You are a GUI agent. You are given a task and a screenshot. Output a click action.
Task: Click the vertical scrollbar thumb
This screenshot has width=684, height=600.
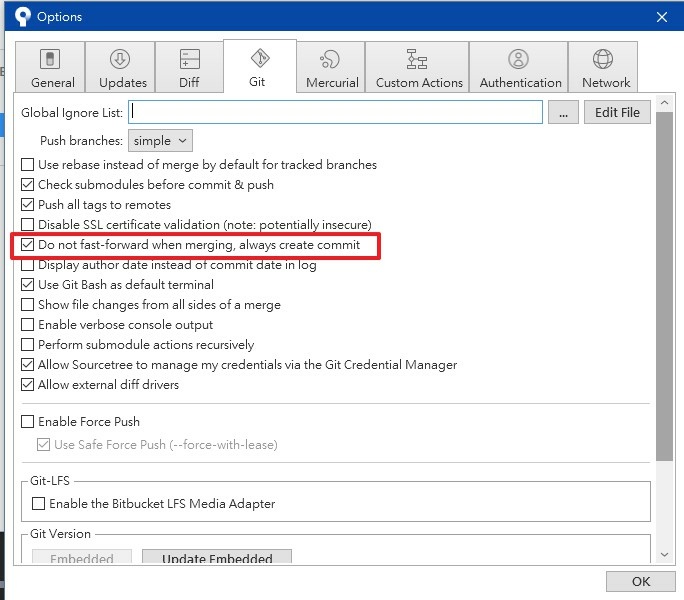pyautogui.click(x=664, y=286)
